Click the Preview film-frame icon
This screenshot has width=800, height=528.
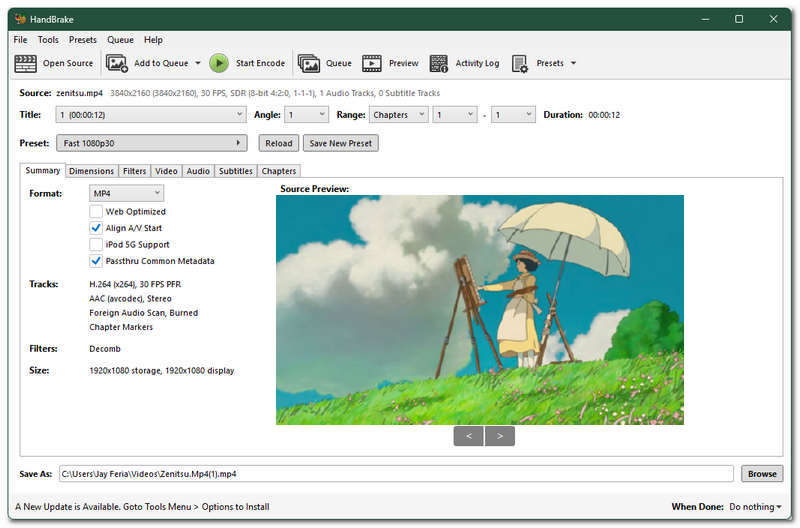pyautogui.click(x=371, y=63)
